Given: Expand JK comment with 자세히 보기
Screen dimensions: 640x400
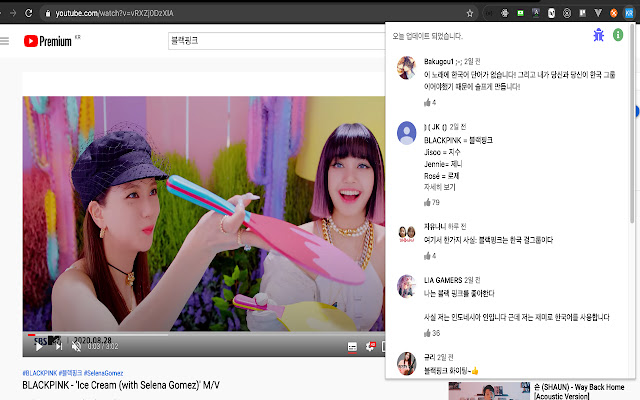Looking at the screenshot, I should (x=440, y=187).
